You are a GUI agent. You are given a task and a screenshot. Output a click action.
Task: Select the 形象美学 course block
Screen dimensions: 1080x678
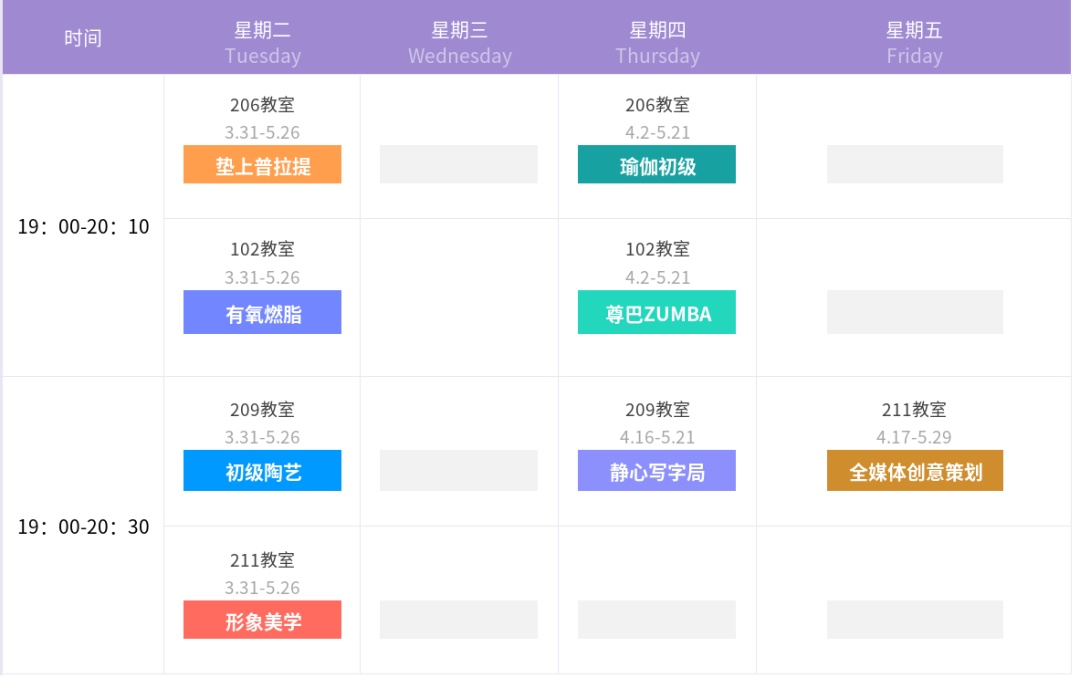pyautogui.click(x=262, y=620)
